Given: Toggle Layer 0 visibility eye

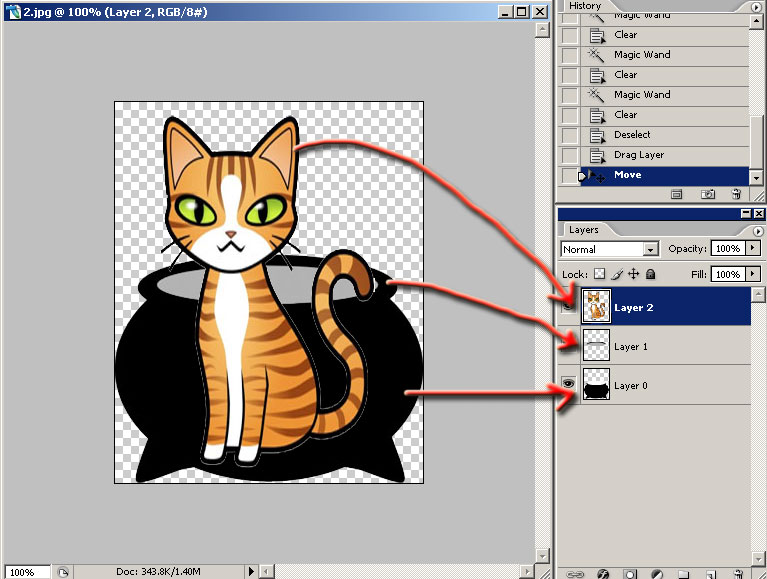Looking at the screenshot, I should click(x=568, y=384).
